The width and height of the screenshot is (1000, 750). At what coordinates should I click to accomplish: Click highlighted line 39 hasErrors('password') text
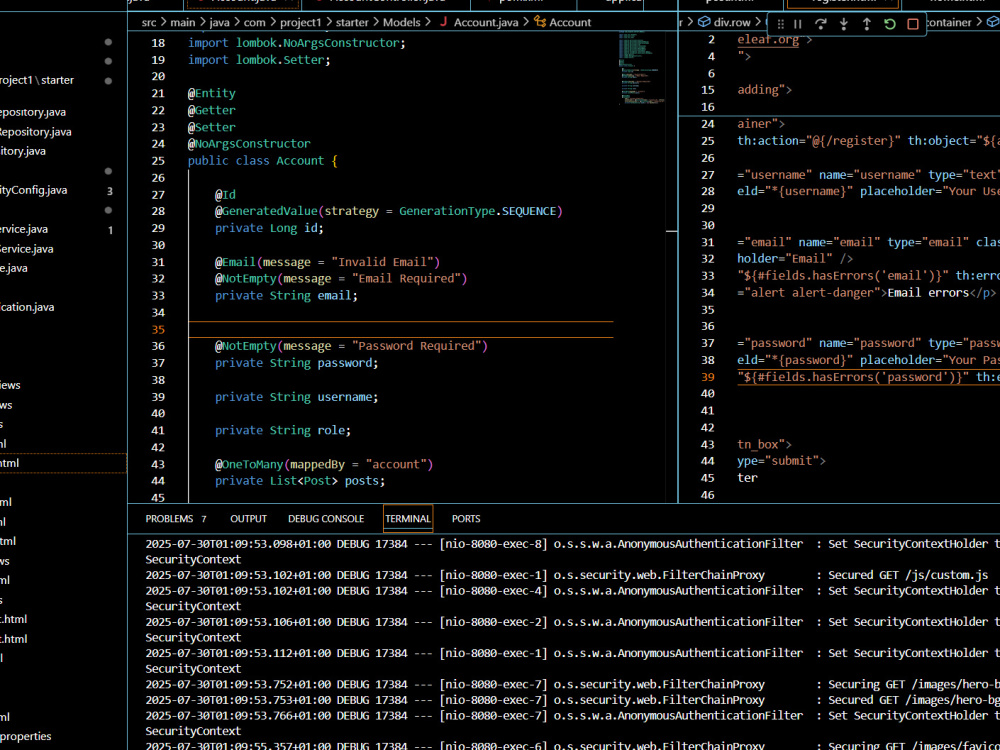[853, 377]
